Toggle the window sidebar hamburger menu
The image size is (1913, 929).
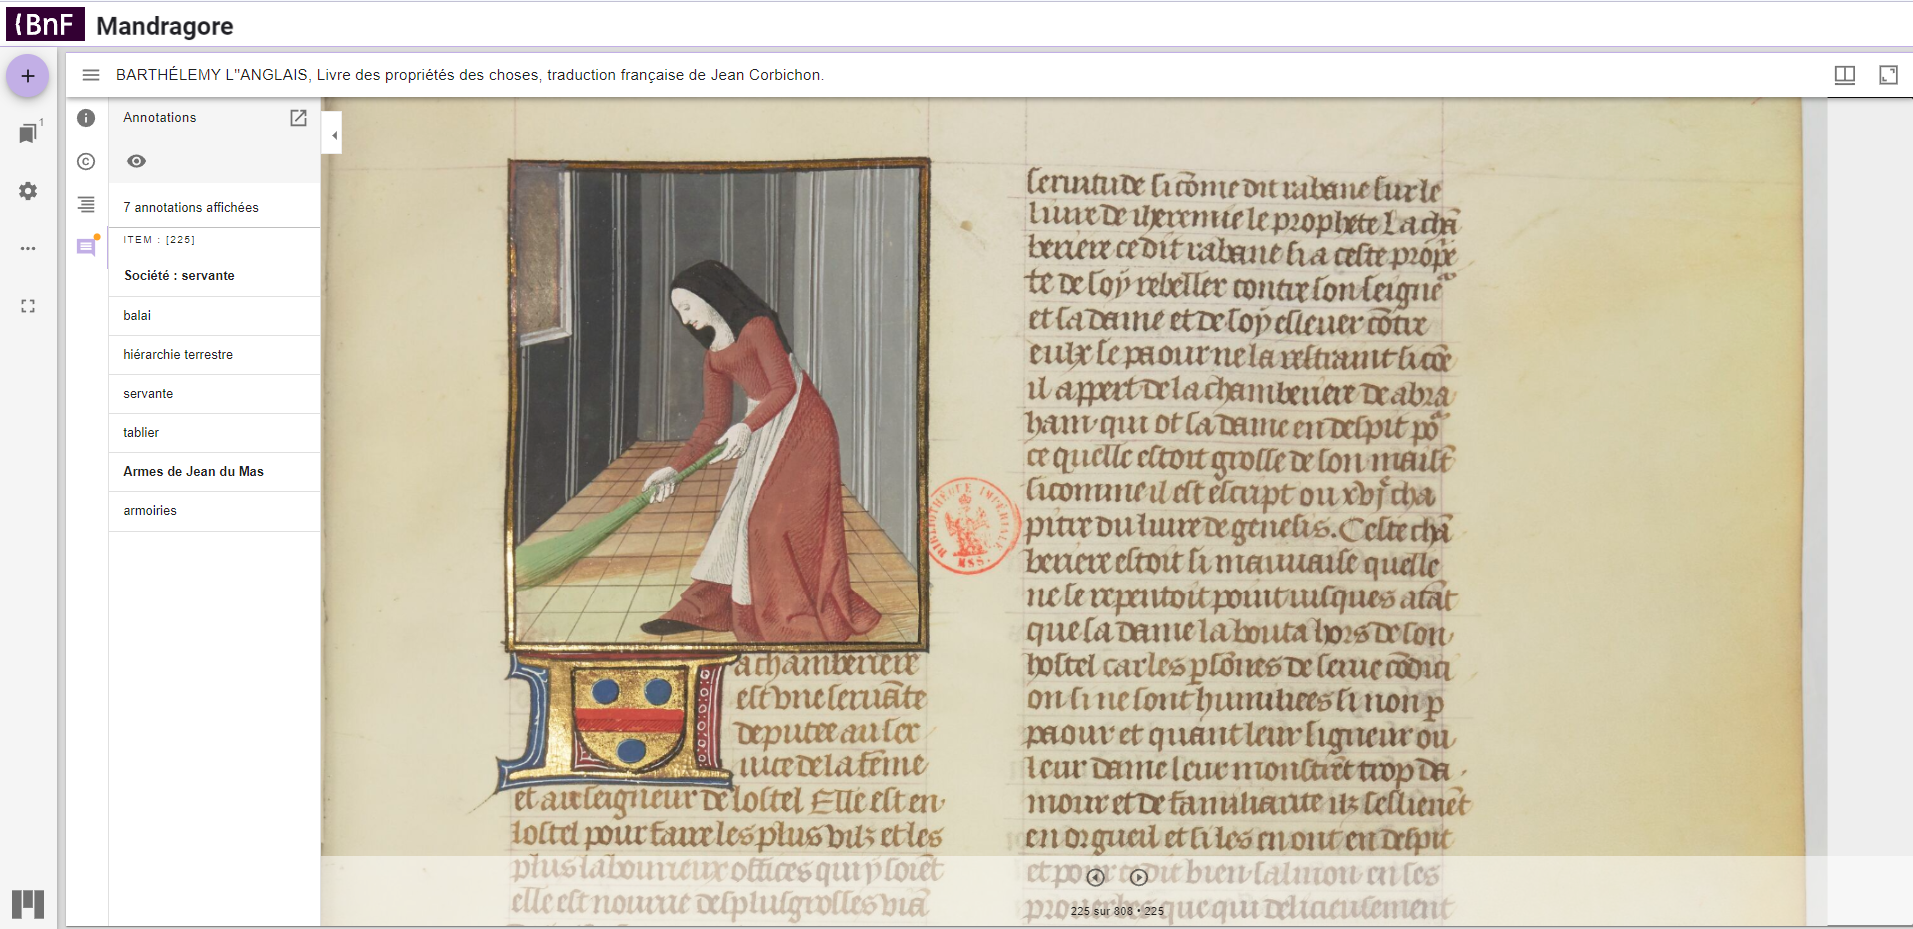pos(91,75)
